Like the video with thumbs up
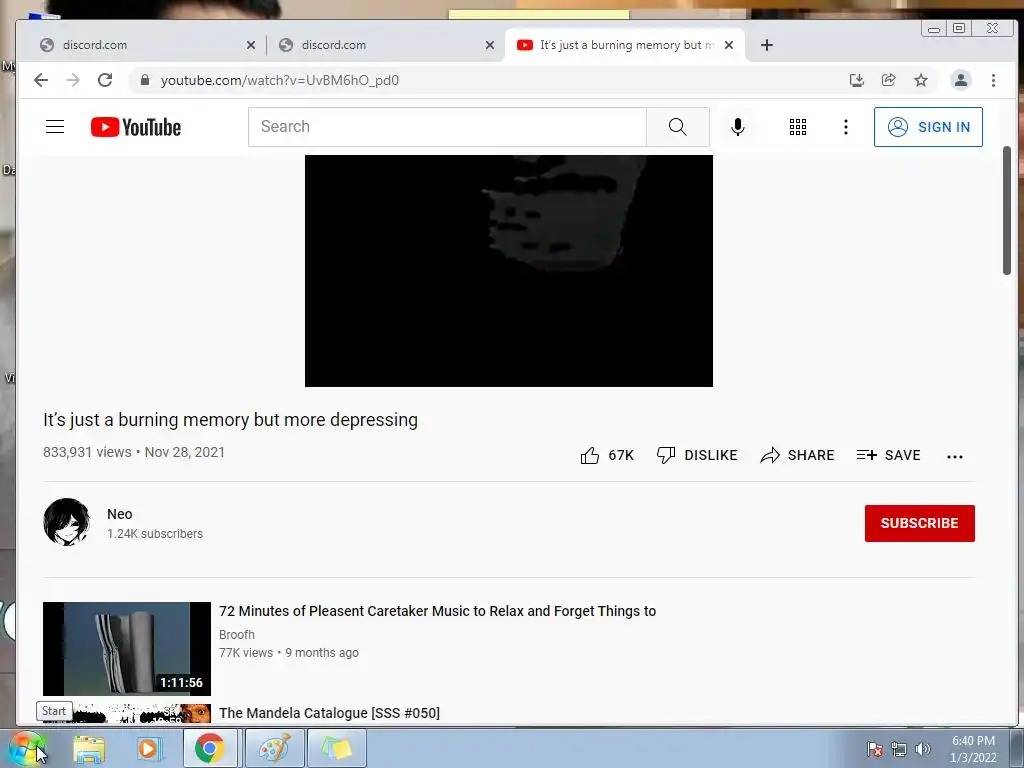 click(x=607, y=455)
